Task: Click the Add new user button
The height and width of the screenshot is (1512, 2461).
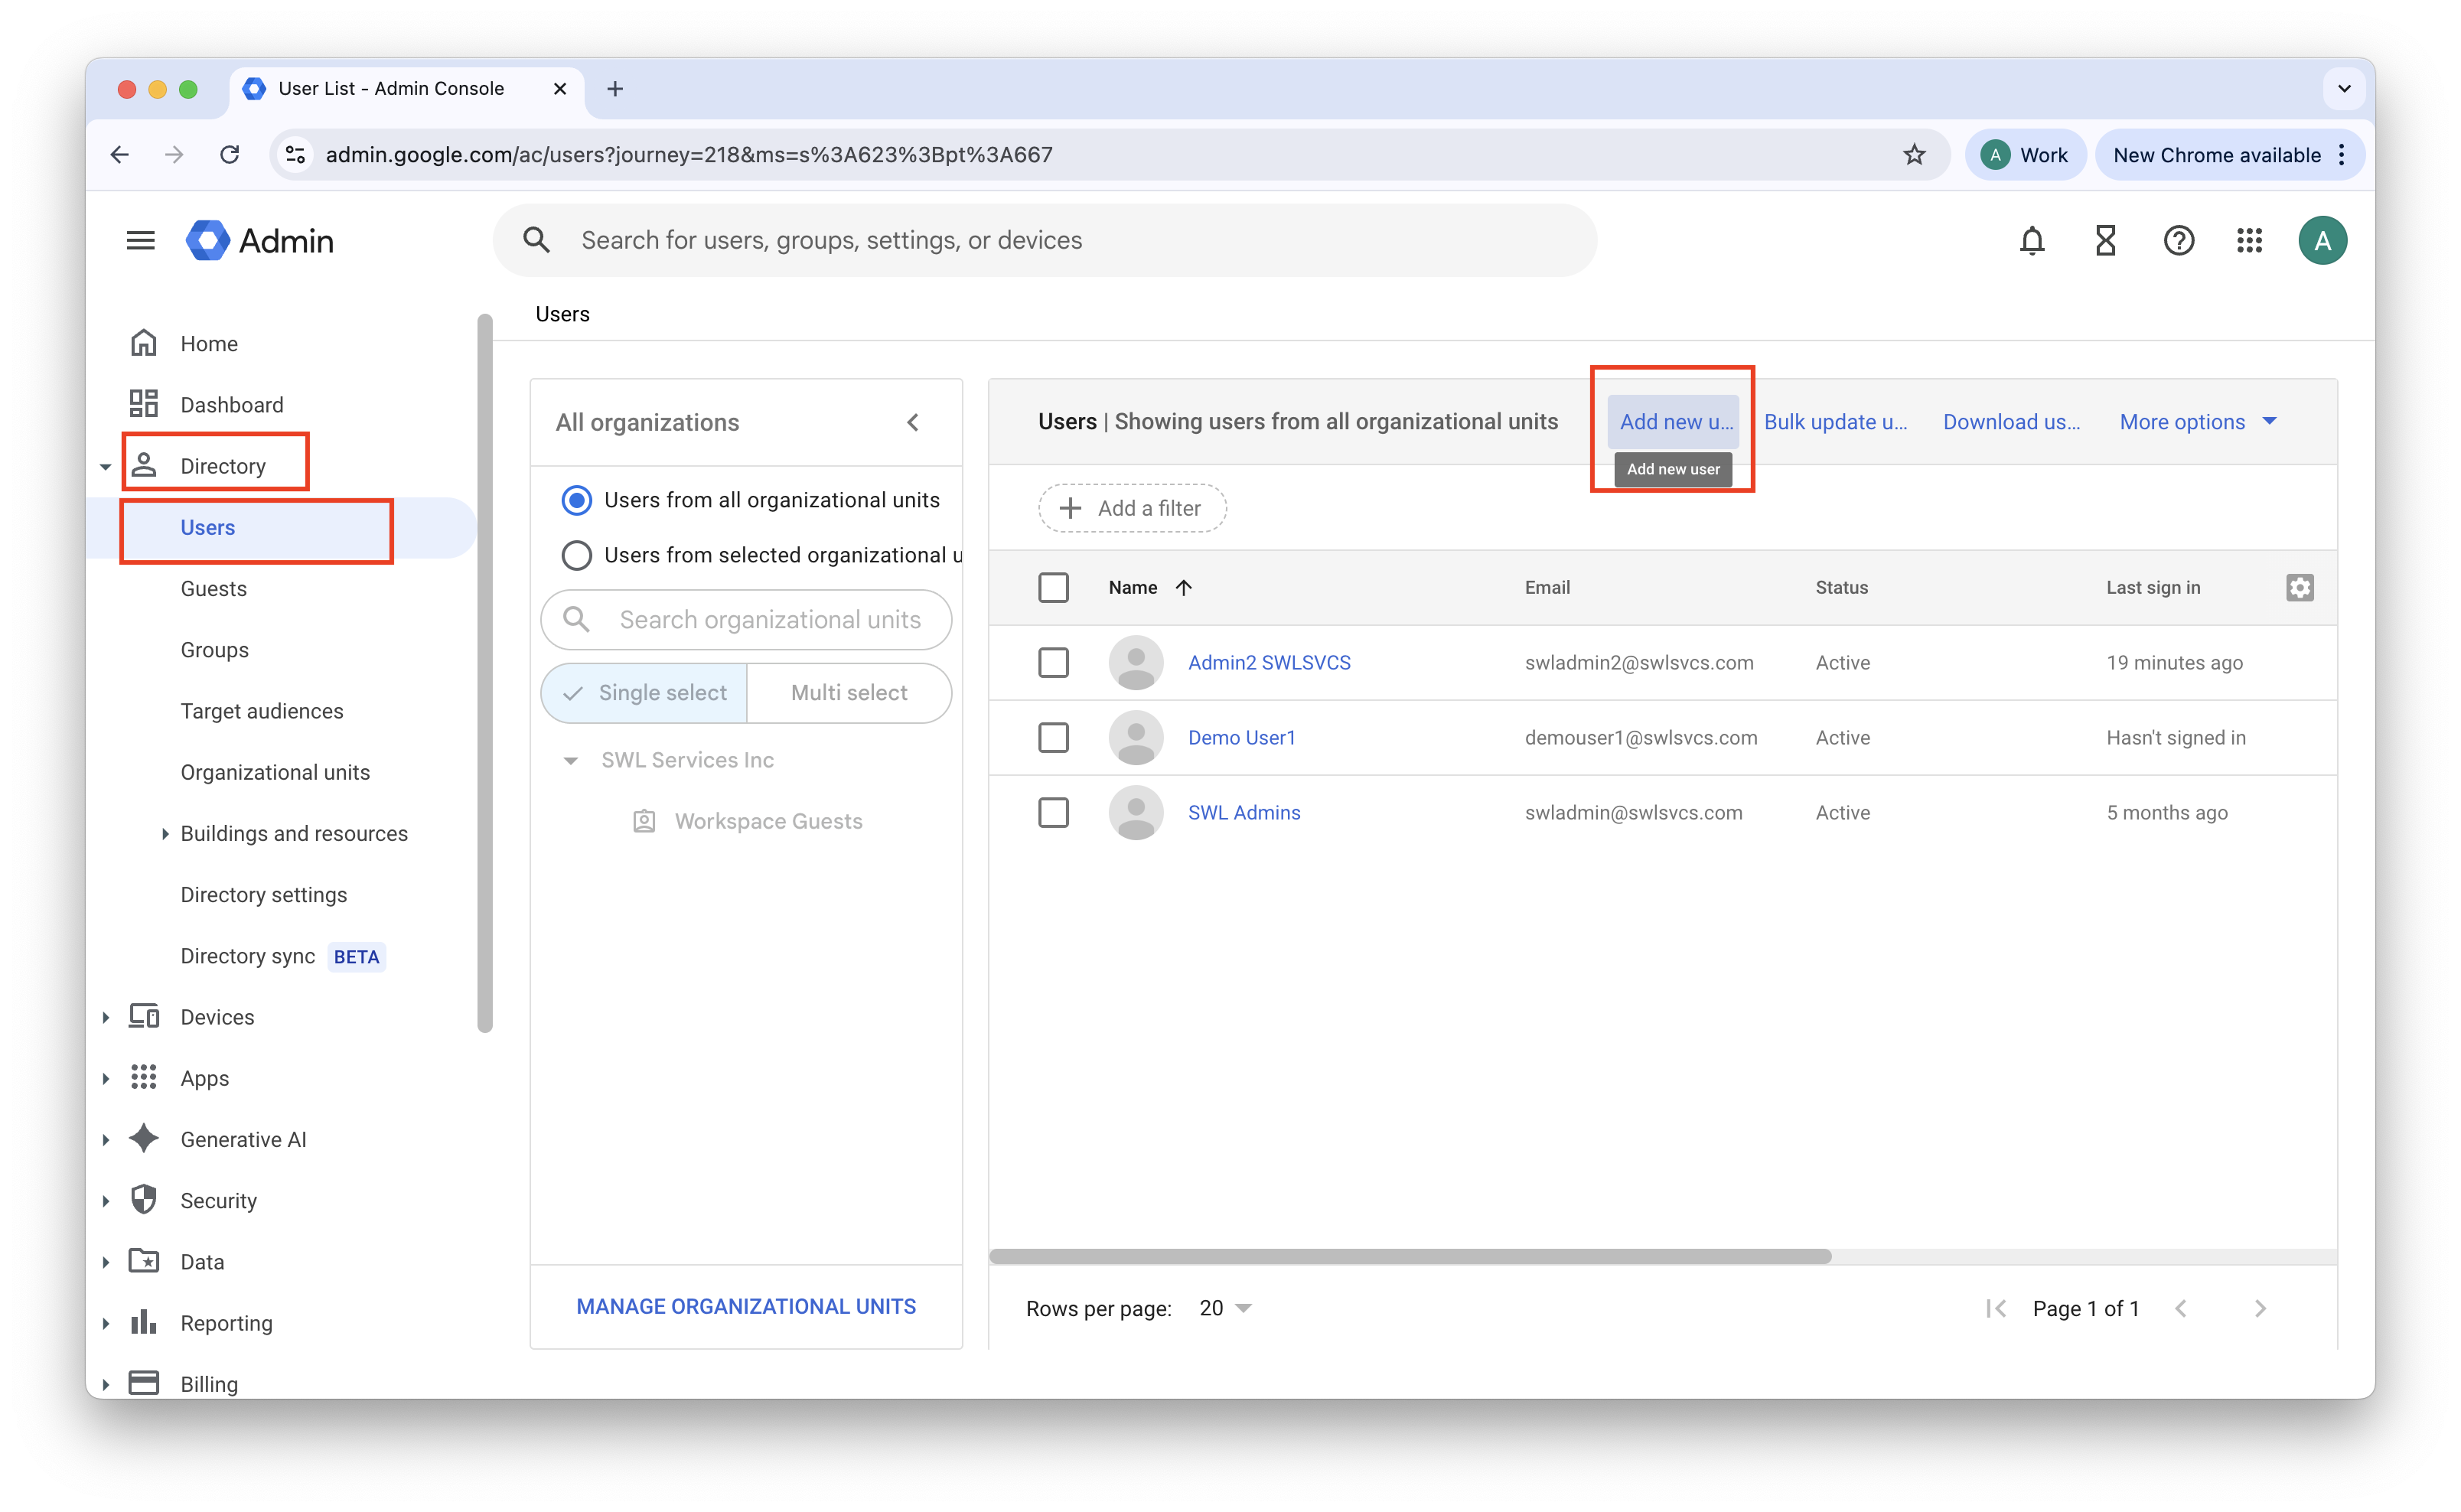Action: 1674,422
